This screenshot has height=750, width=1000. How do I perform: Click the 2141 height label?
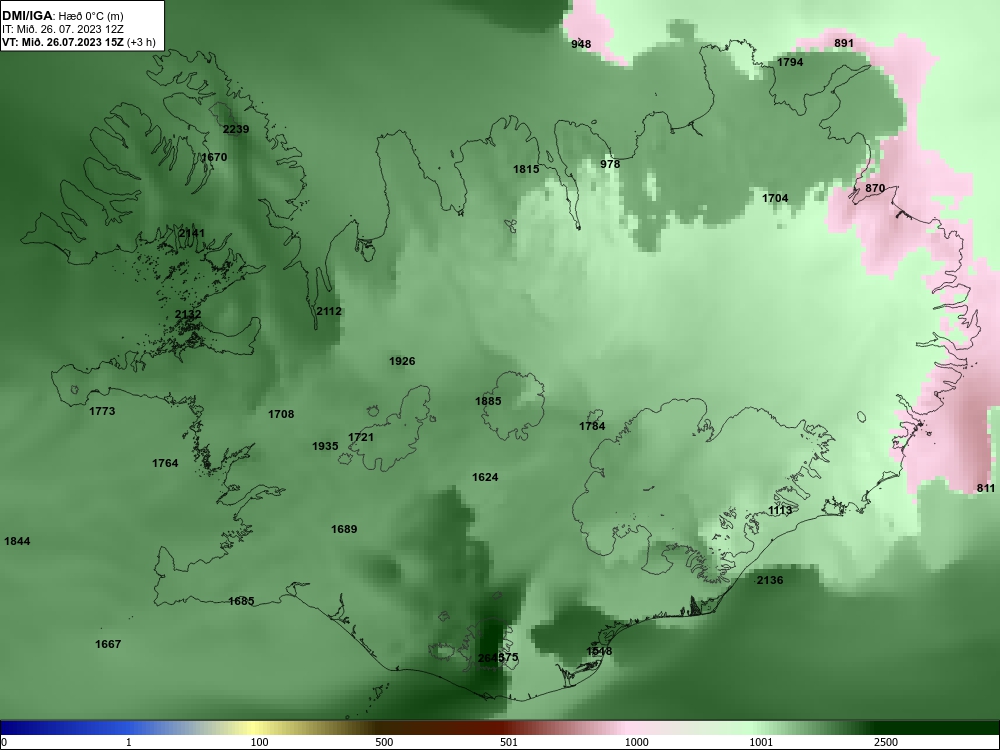[192, 233]
